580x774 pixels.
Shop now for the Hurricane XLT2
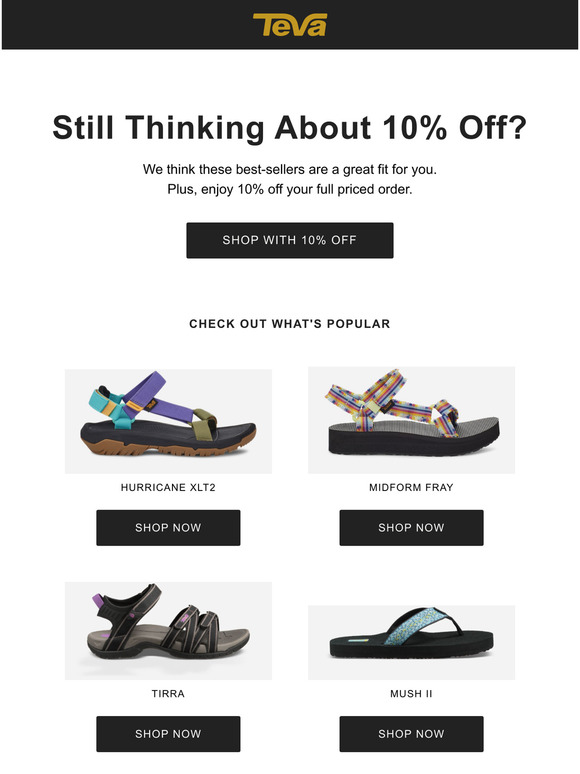click(168, 528)
